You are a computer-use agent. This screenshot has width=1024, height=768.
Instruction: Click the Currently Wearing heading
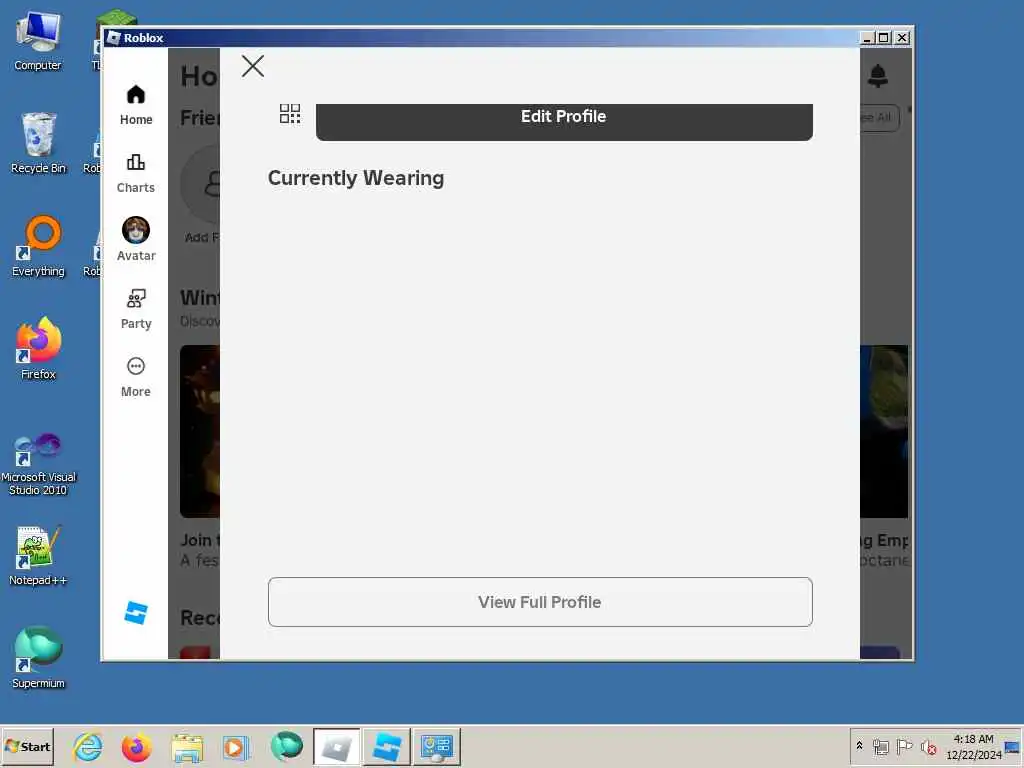[356, 178]
